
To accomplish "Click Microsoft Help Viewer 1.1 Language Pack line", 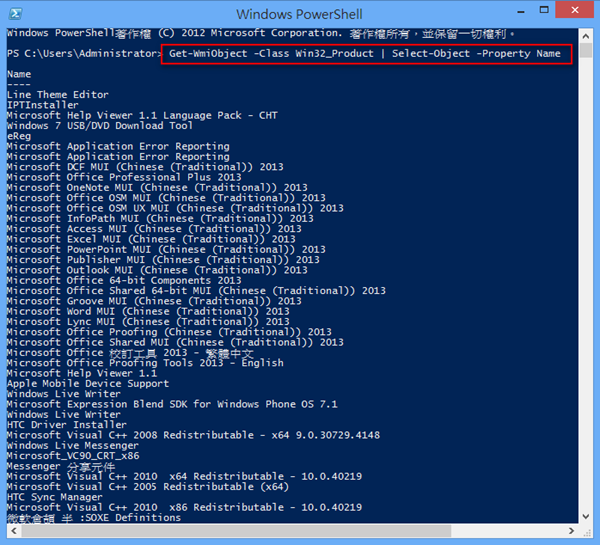I will (142, 115).
